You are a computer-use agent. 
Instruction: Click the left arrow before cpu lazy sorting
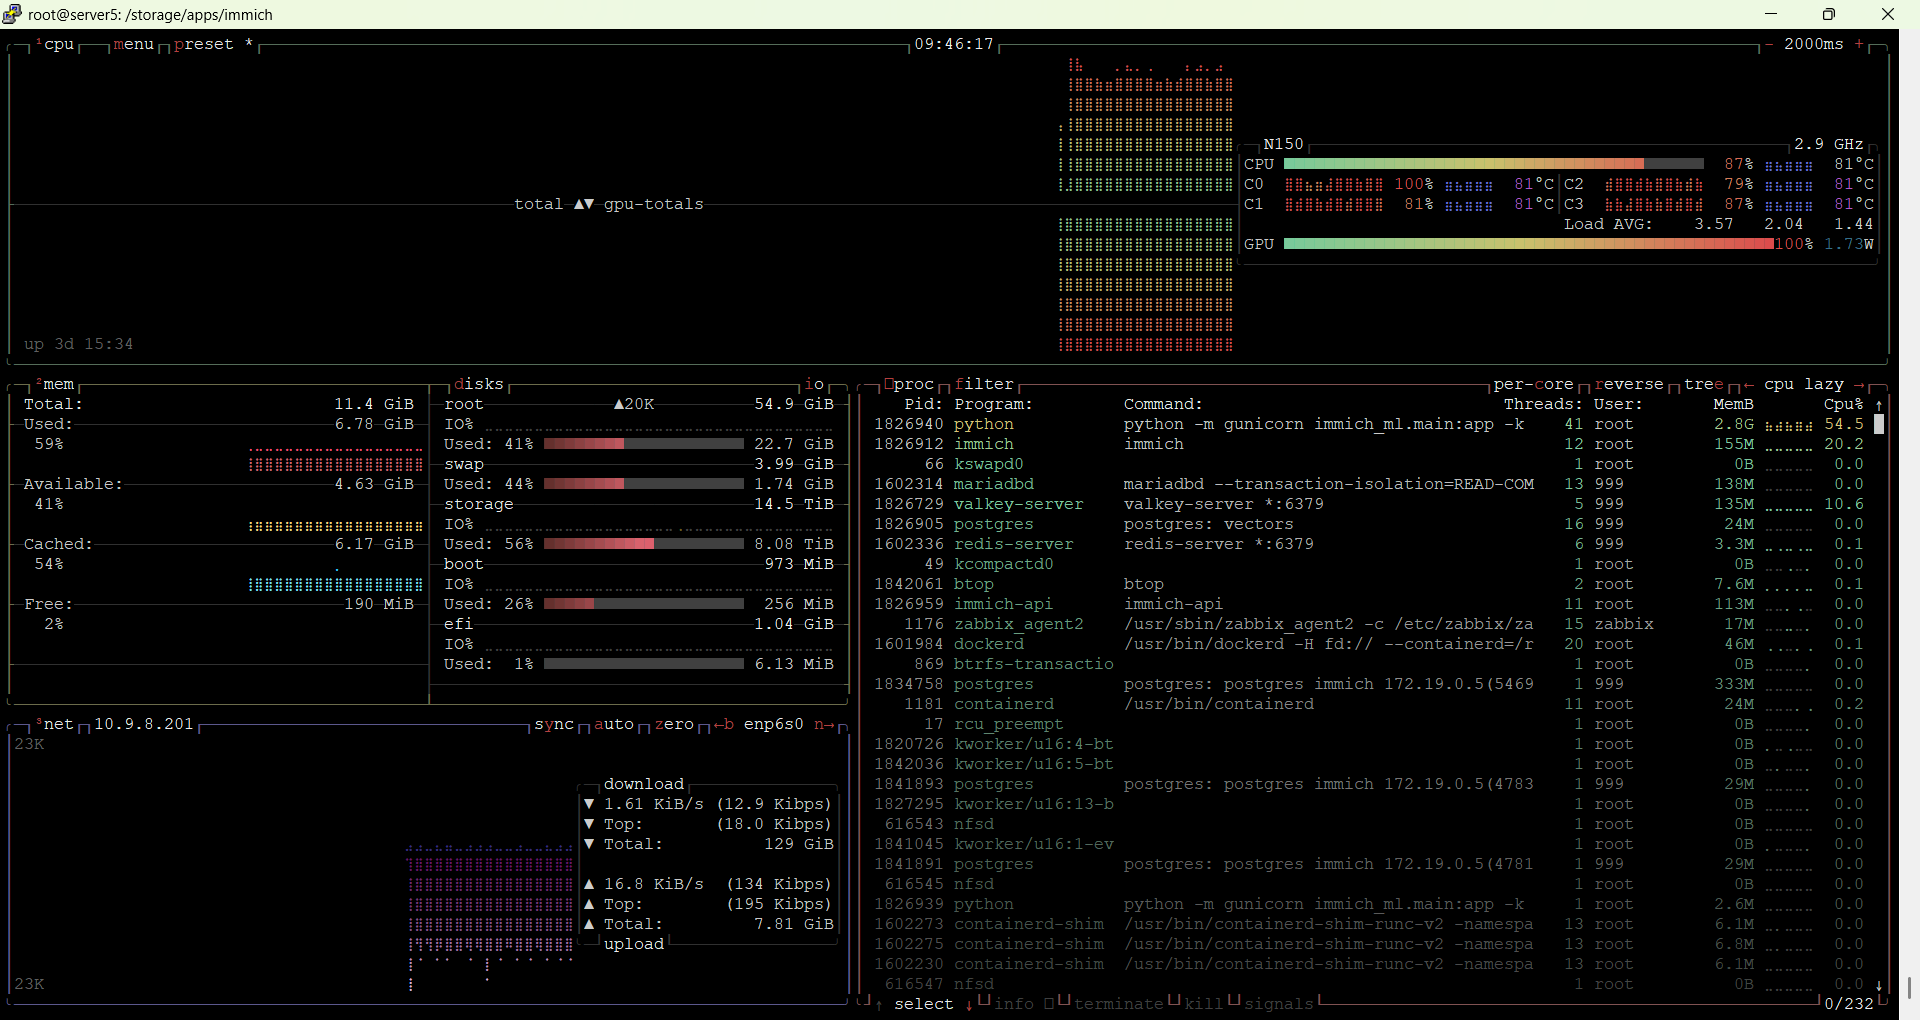pyautogui.click(x=1749, y=384)
